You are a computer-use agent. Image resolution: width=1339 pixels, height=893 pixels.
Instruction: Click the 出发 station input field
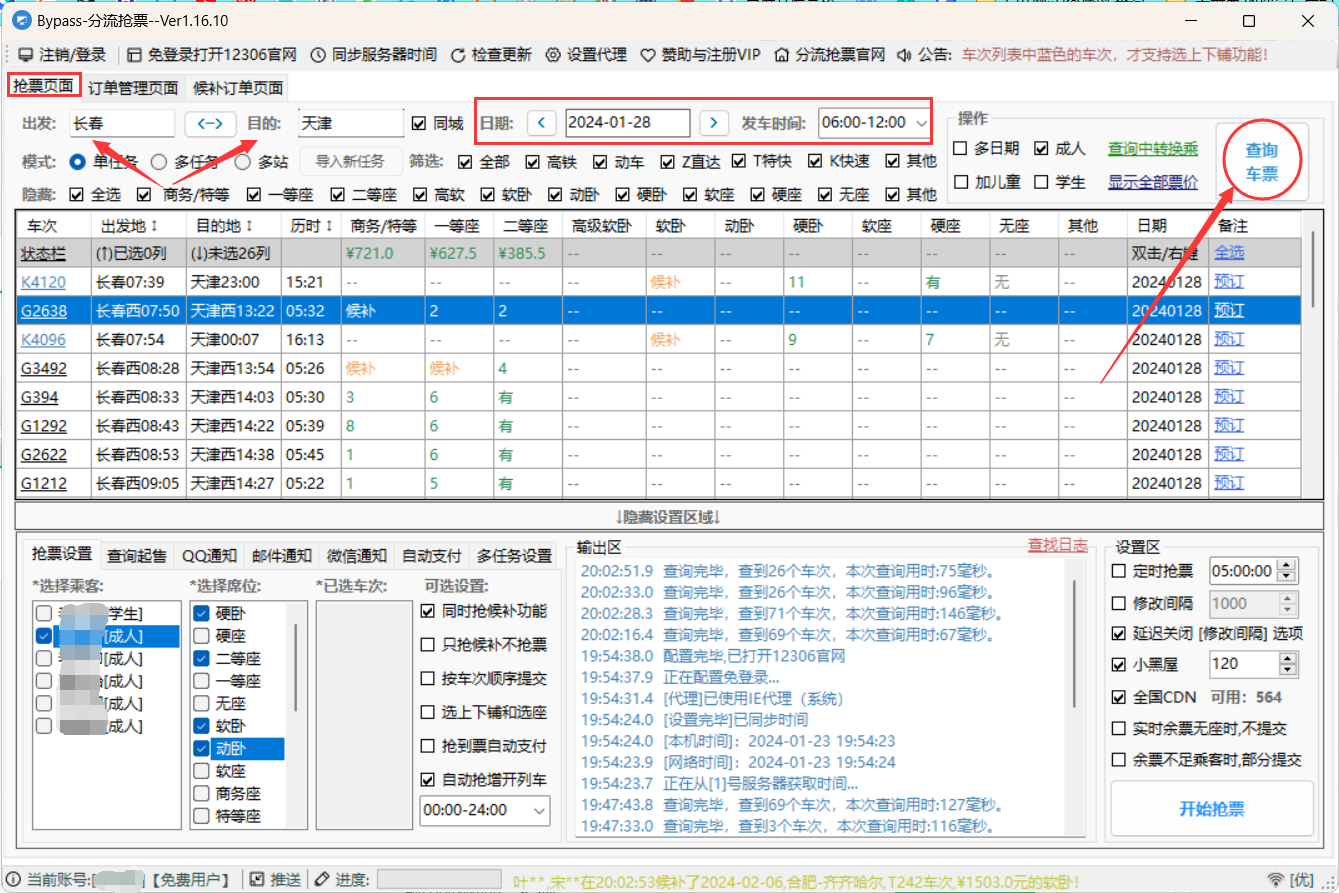(122, 123)
